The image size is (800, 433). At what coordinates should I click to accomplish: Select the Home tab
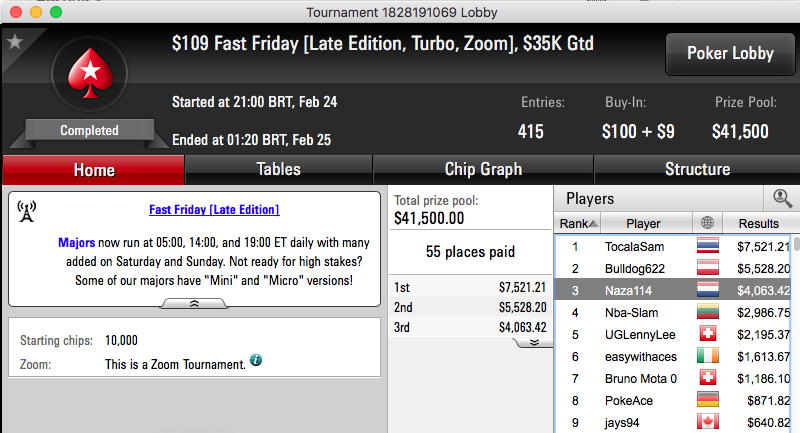[x=94, y=170]
